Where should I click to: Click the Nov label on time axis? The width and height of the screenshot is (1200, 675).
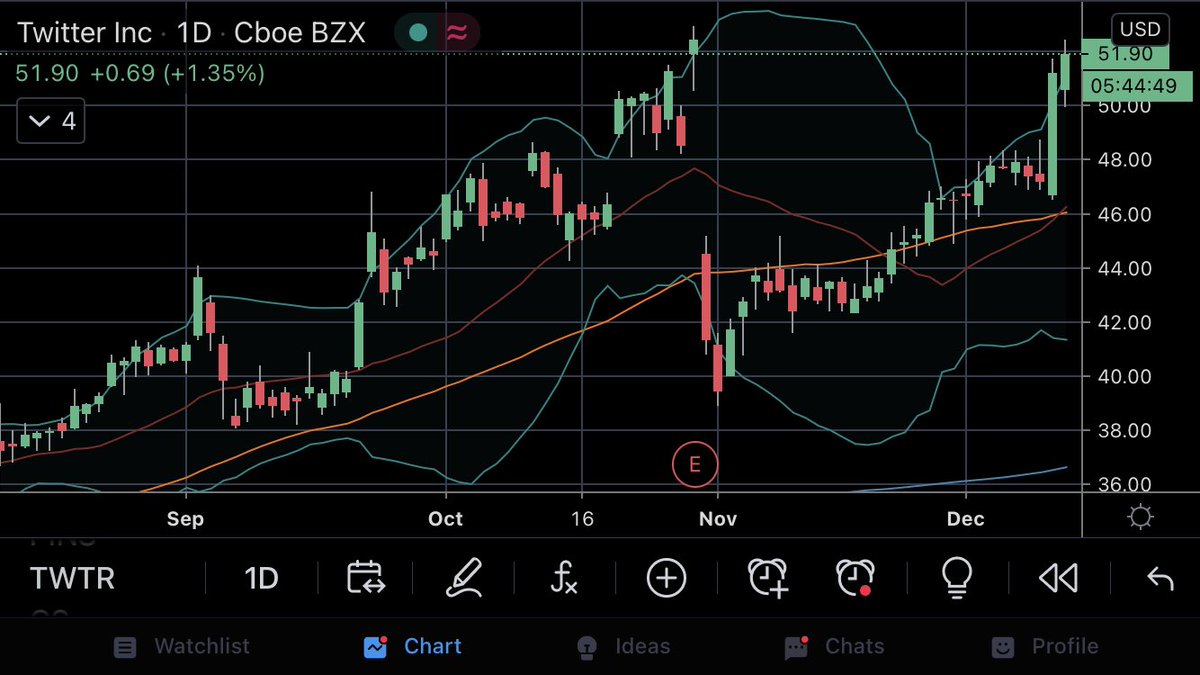click(x=718, y=518)
